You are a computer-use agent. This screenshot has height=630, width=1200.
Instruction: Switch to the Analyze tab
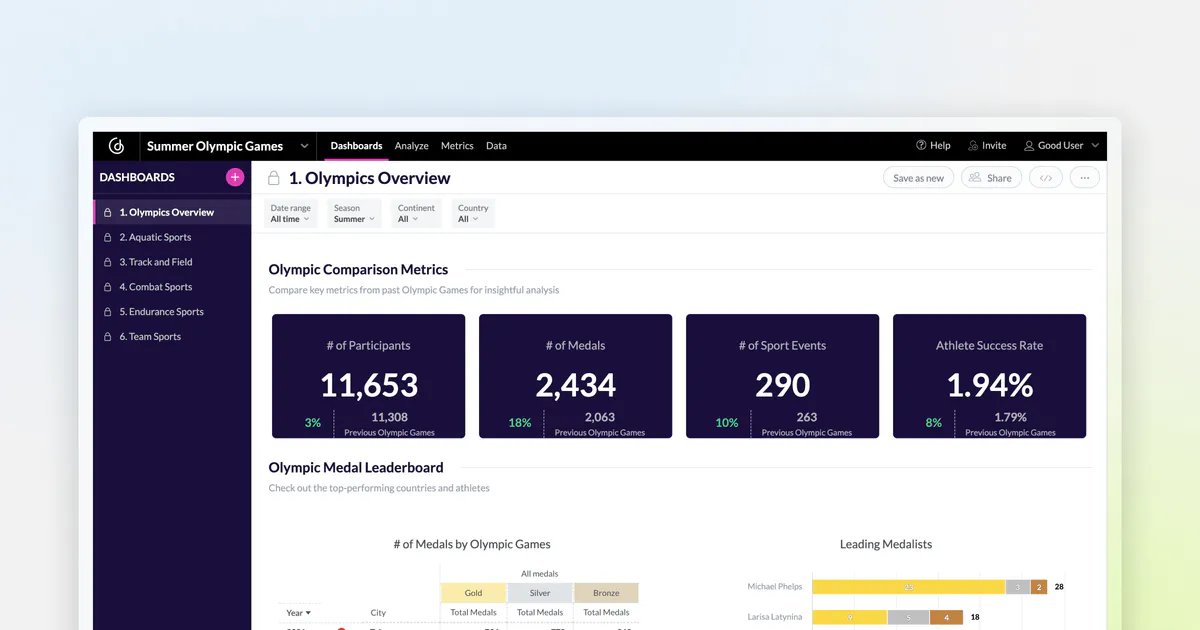[411, 146]
